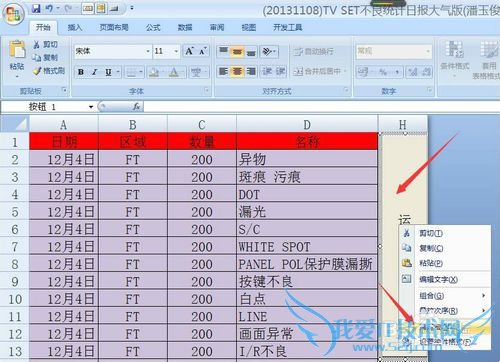Screen dimensions: 500x362
Task: Switch to the 审阅 ribbon tab
Action: click(x=217, y=27)
